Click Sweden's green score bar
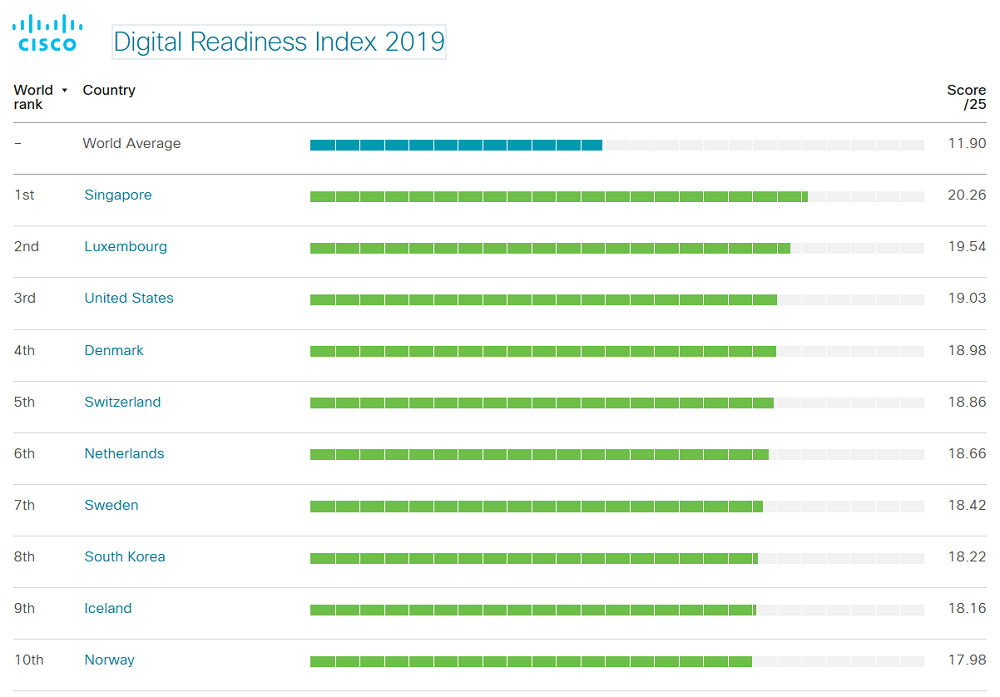This screenshot has height=697, width=1000. (x=536, y=506)
